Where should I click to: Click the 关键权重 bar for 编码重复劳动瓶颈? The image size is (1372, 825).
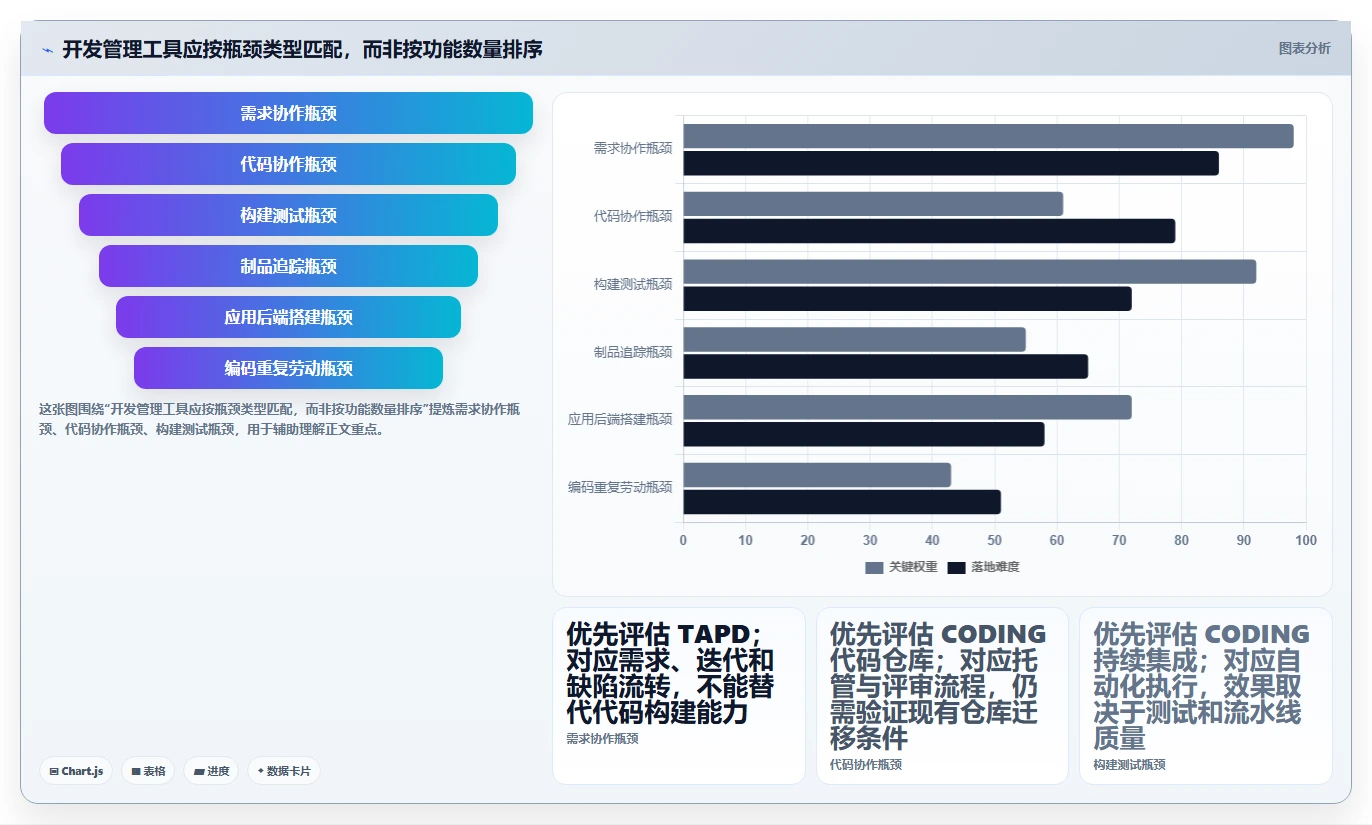click(817, 475)
